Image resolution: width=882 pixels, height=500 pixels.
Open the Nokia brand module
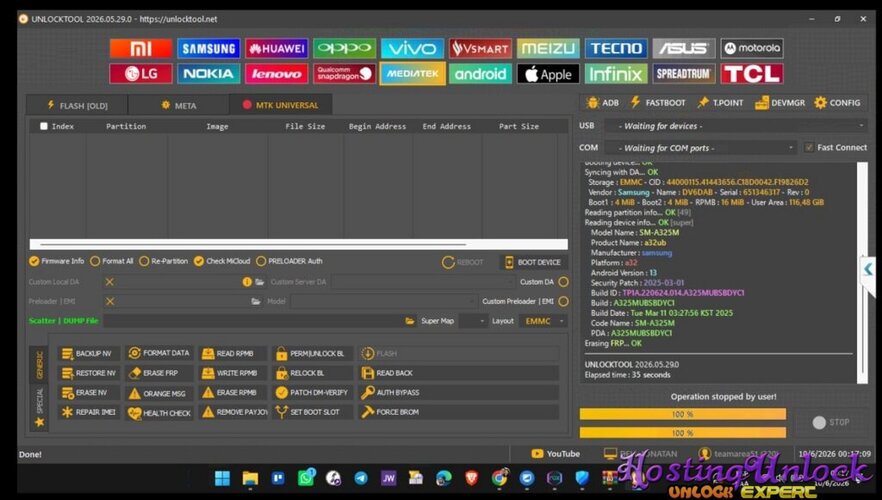pyautogui.click(x=208, y=74)
